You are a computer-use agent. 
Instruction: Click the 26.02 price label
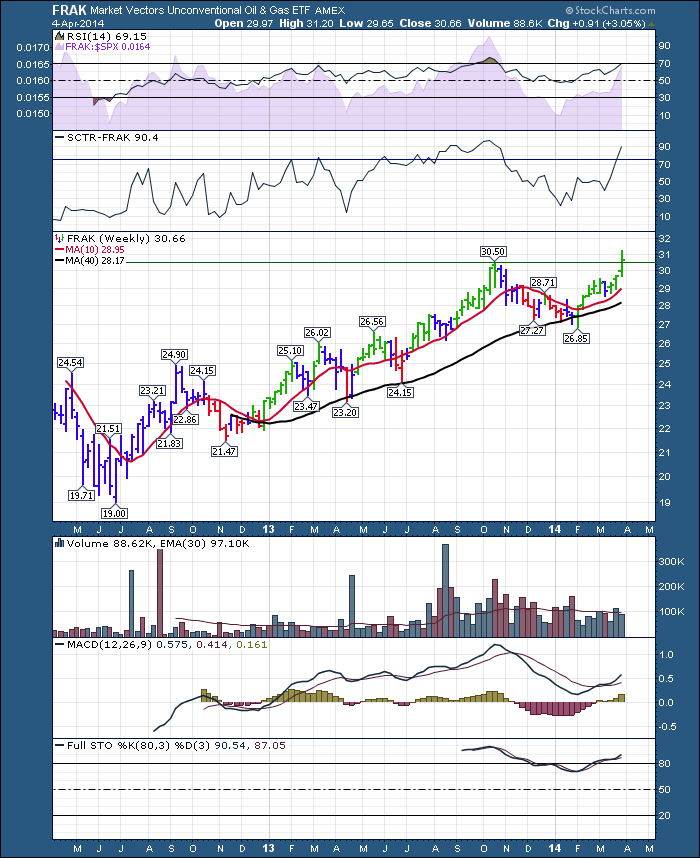coord(317,332)
